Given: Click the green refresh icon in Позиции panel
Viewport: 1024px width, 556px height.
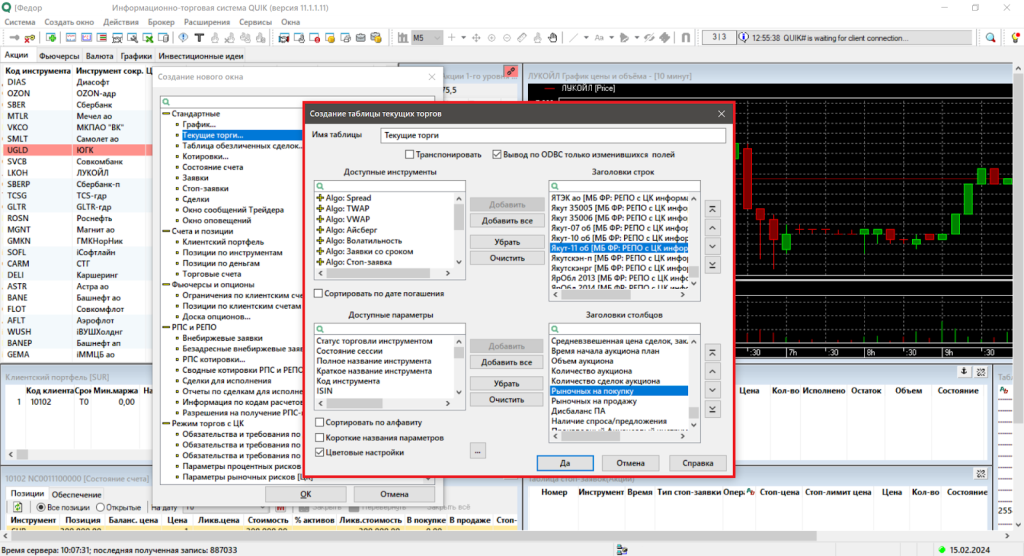Looking at the screenshot, I should (18, 507).
